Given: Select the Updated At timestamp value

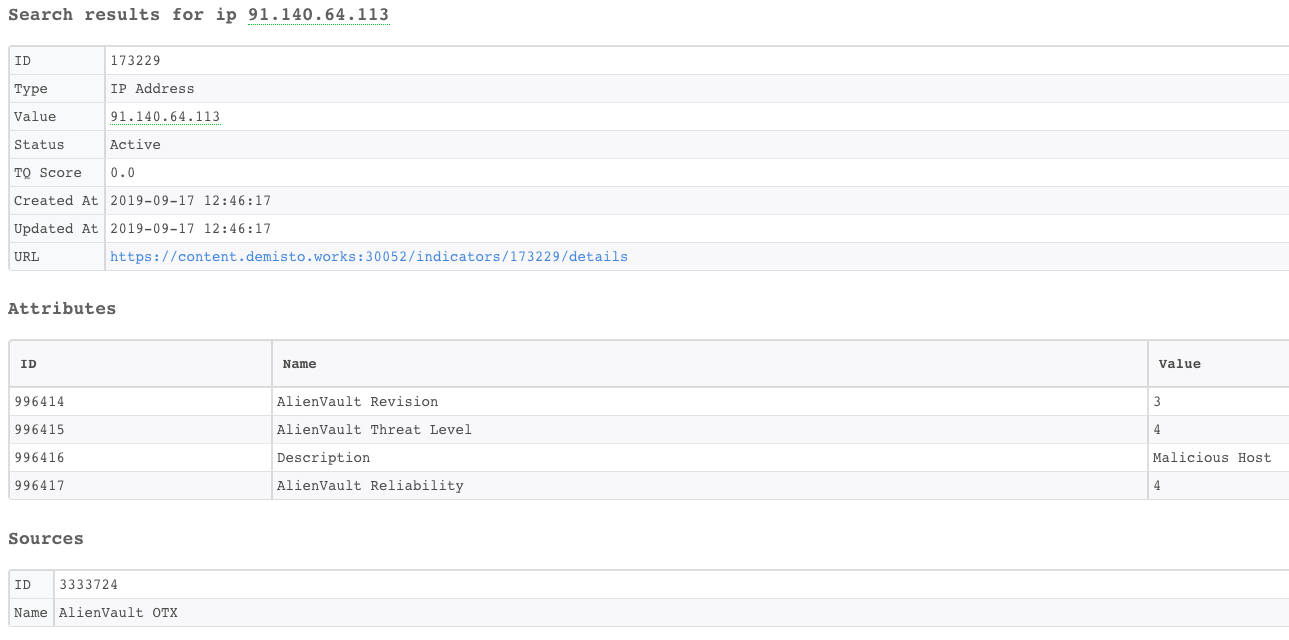Looking at the screenshot, I should (190, 229).
